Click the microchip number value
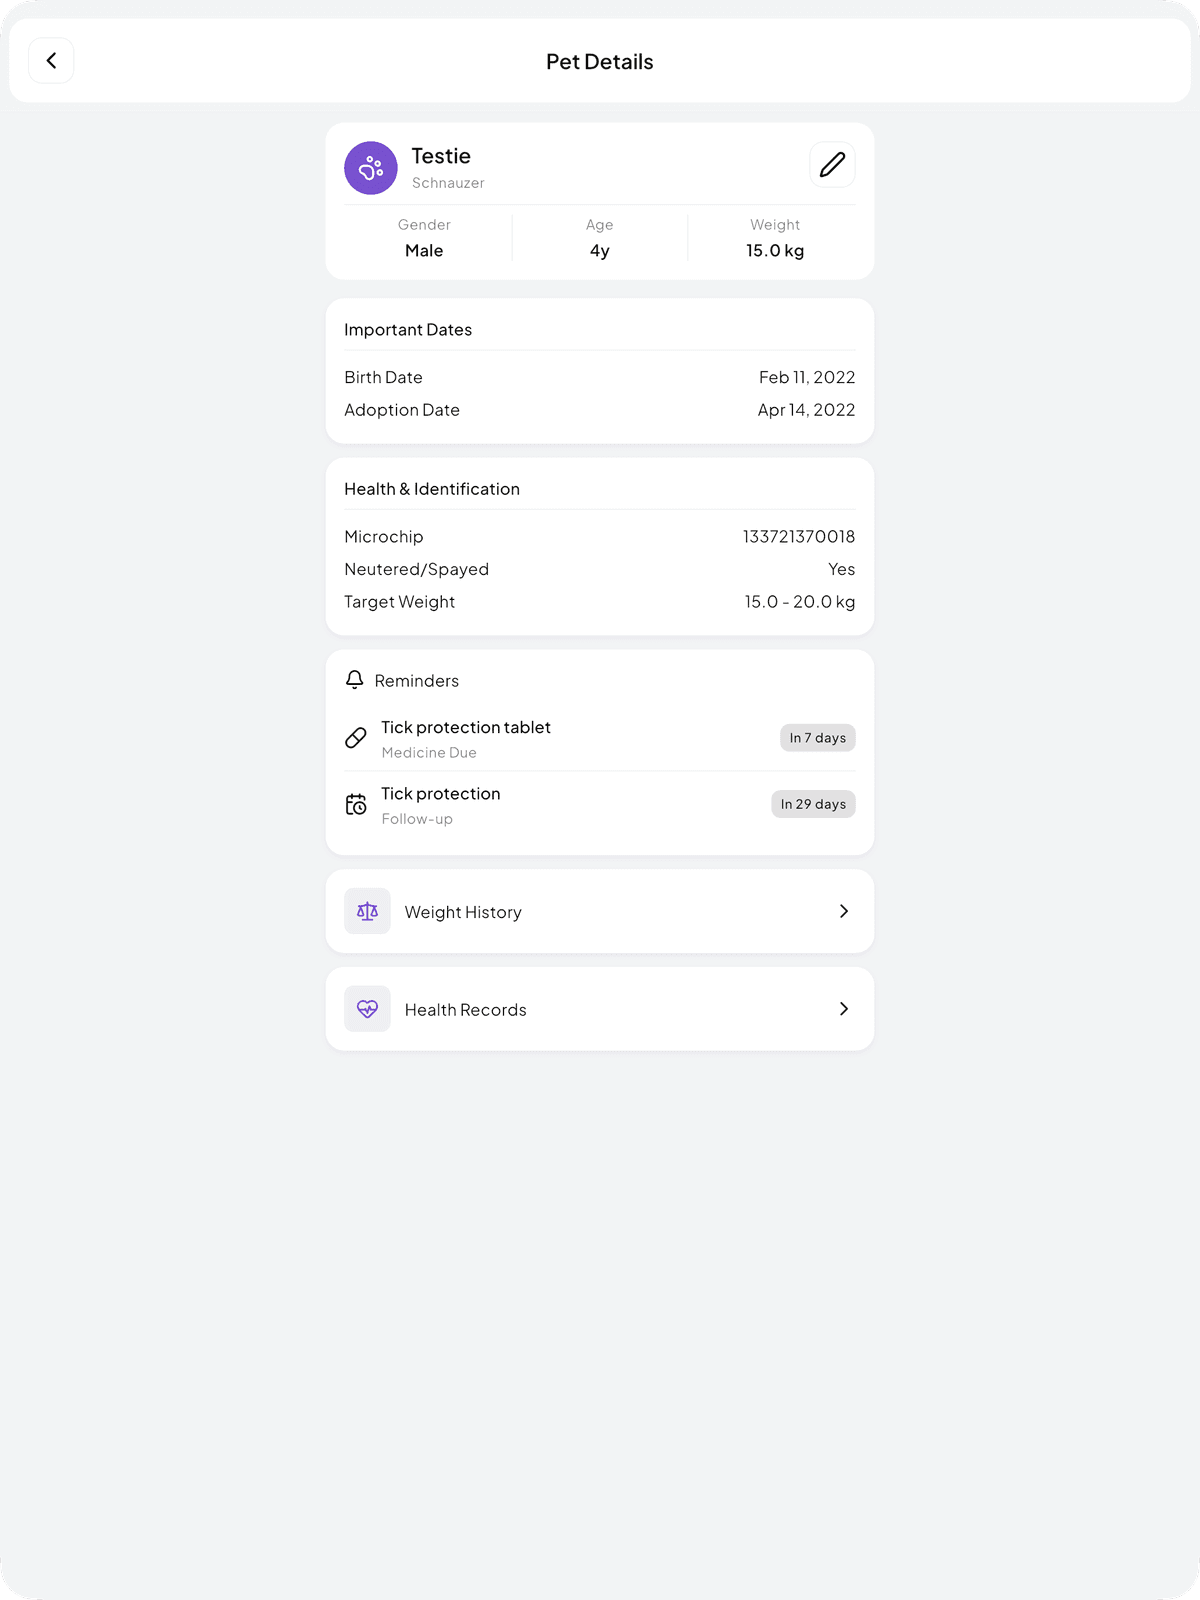1200x1600 pixels. (798, 536)
